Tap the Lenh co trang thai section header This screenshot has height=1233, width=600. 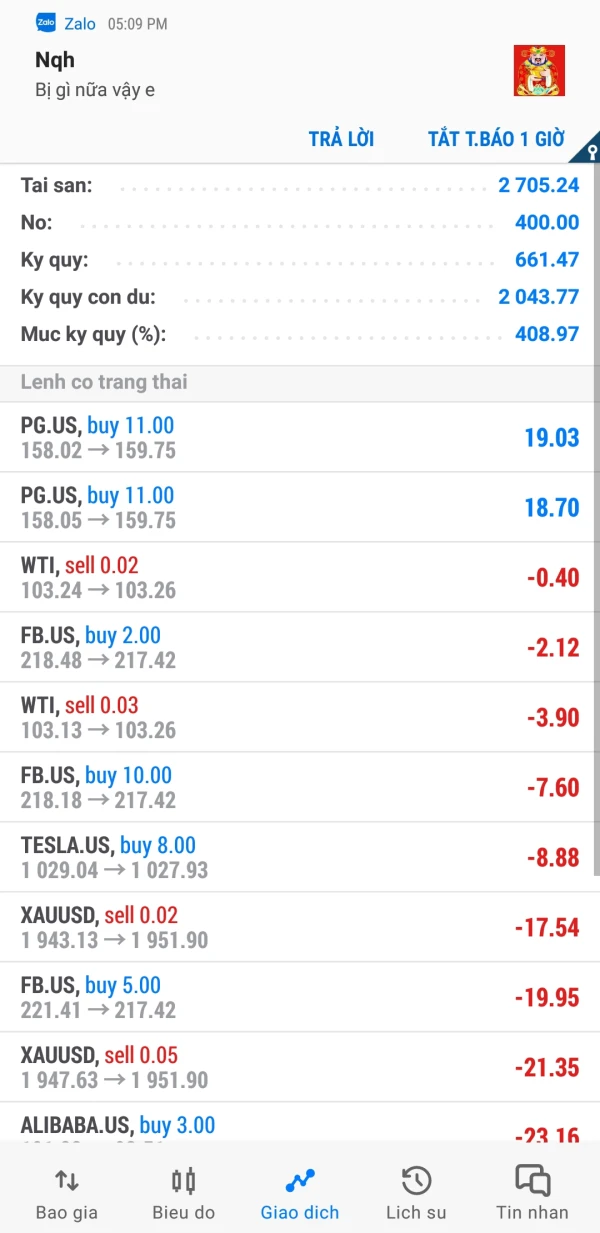(x=104, y=382)
